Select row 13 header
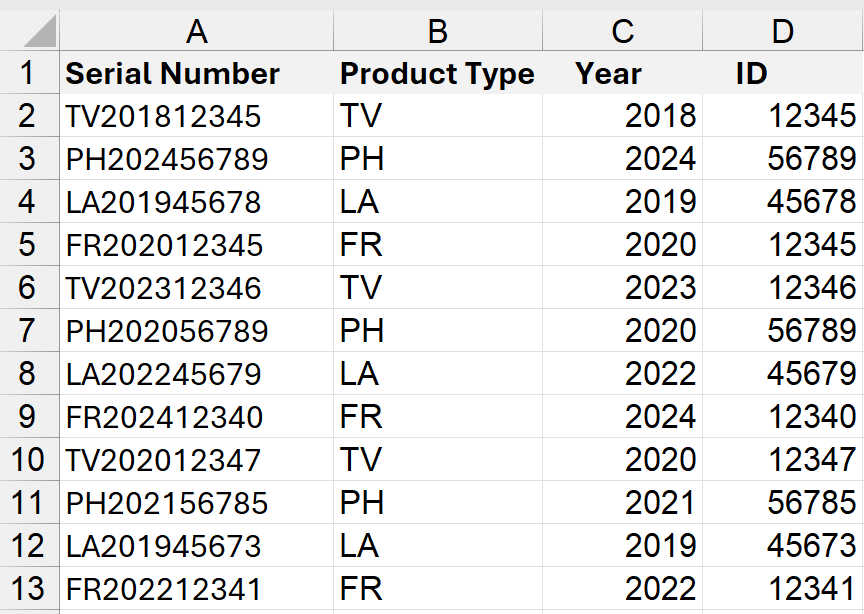The image size is (864, 614). pos(28,588)
